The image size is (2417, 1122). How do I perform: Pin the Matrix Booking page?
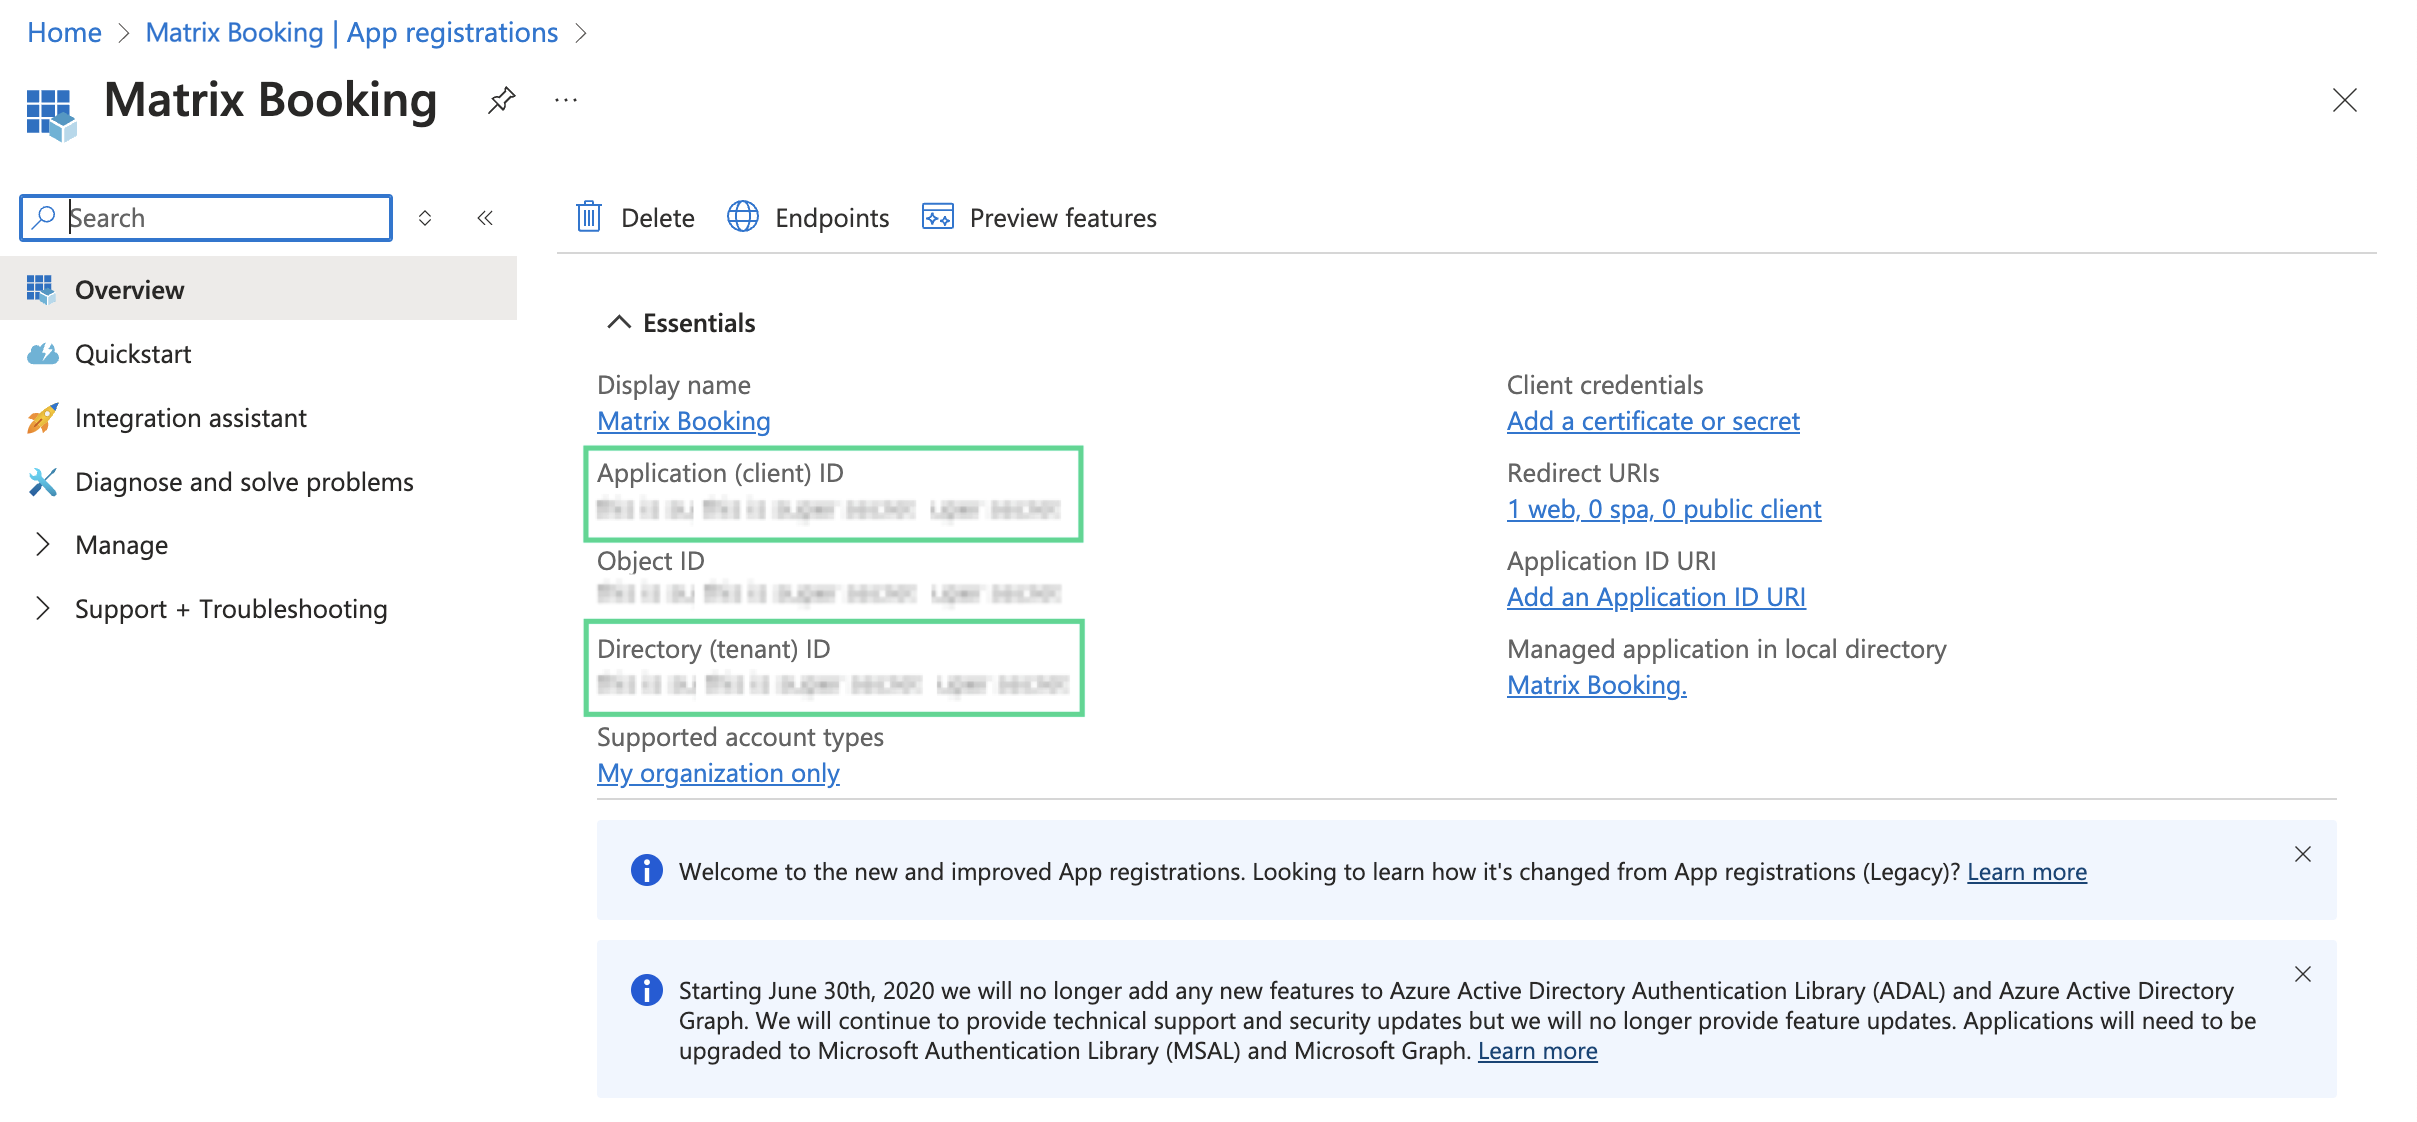point(501,100)
